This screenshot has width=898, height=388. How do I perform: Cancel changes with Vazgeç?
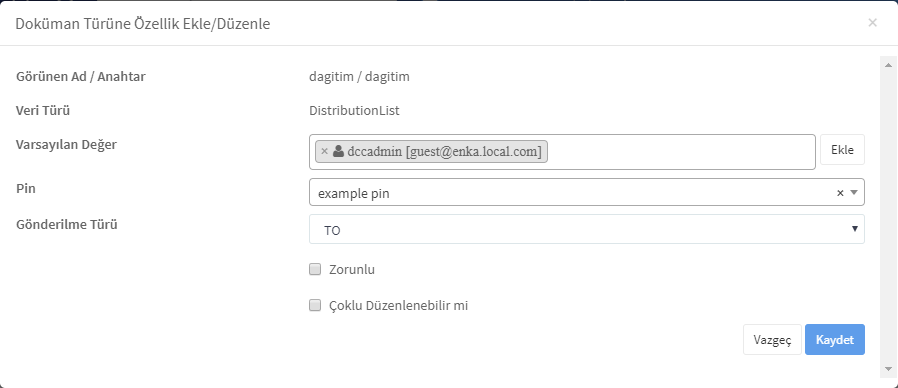coord(773,340)
